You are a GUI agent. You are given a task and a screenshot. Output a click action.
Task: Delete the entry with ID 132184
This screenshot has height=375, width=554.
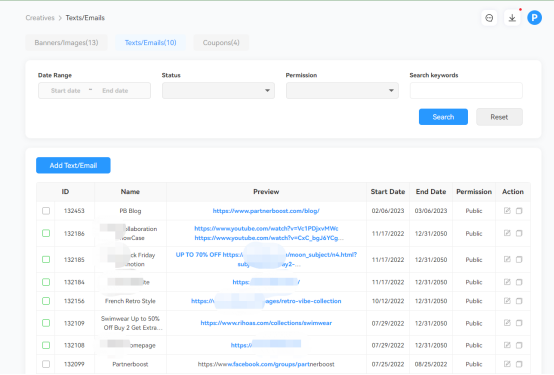pyautogui.click(x=519, y=282)
